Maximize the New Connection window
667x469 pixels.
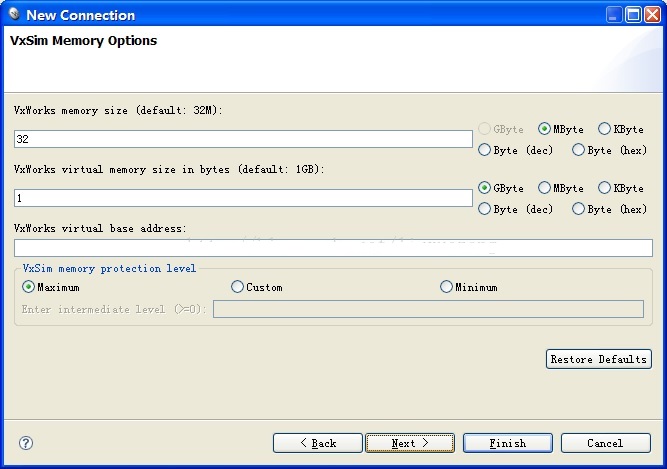tap(633, 15)
